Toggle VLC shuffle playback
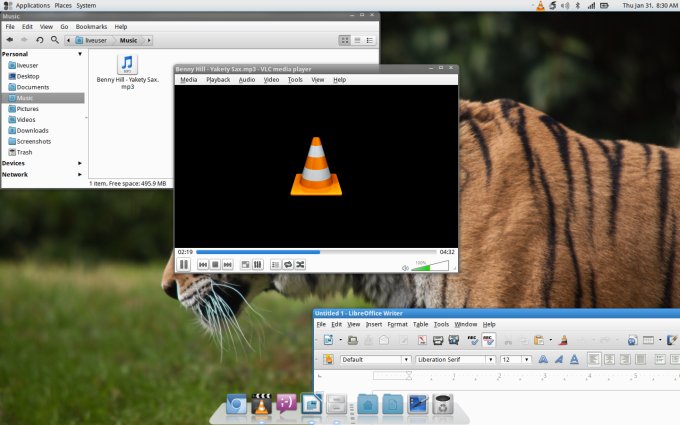The width and height of the screenshot is (680, 425). click(x=300, y=264)
